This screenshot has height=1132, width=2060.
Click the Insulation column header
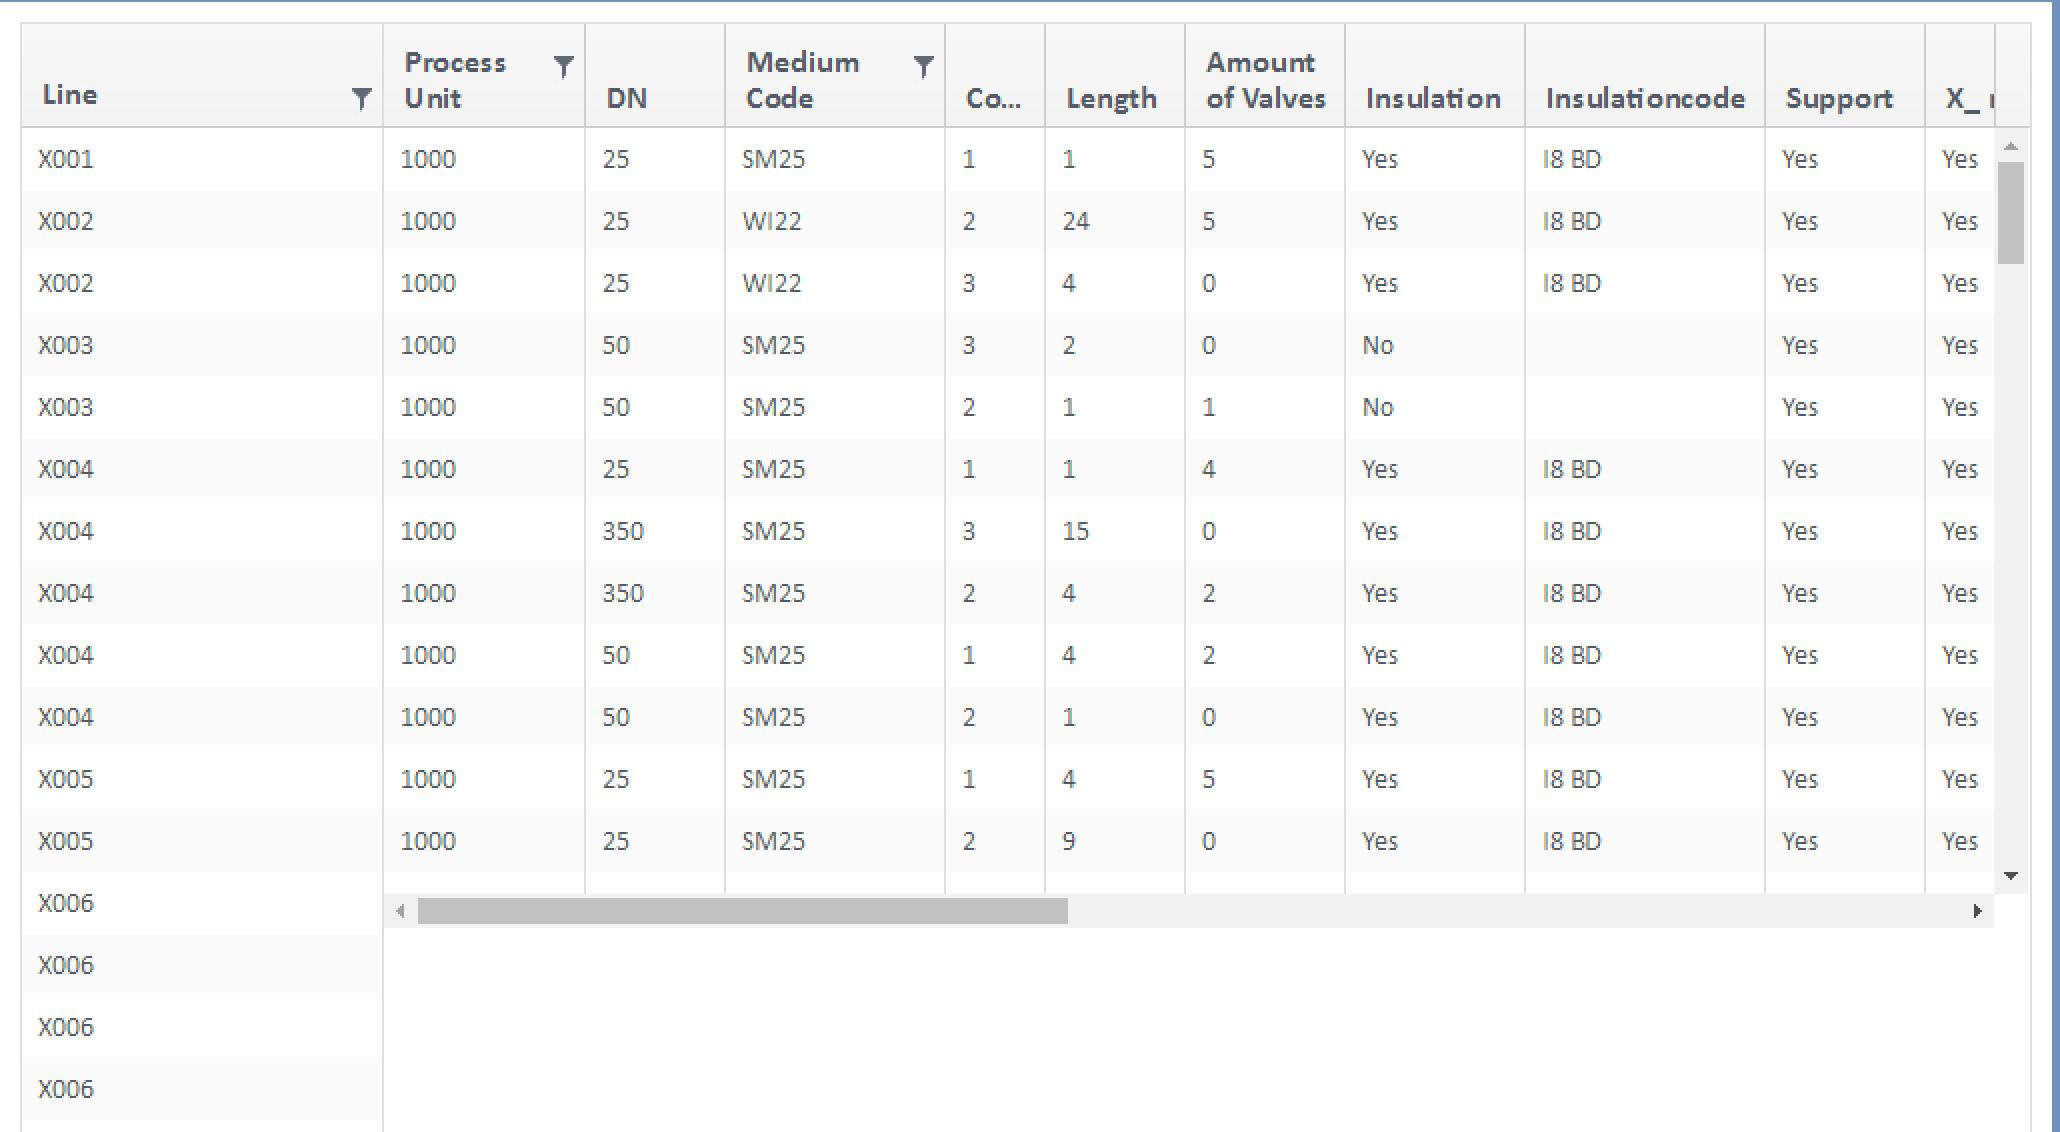tap(1432, 98)
